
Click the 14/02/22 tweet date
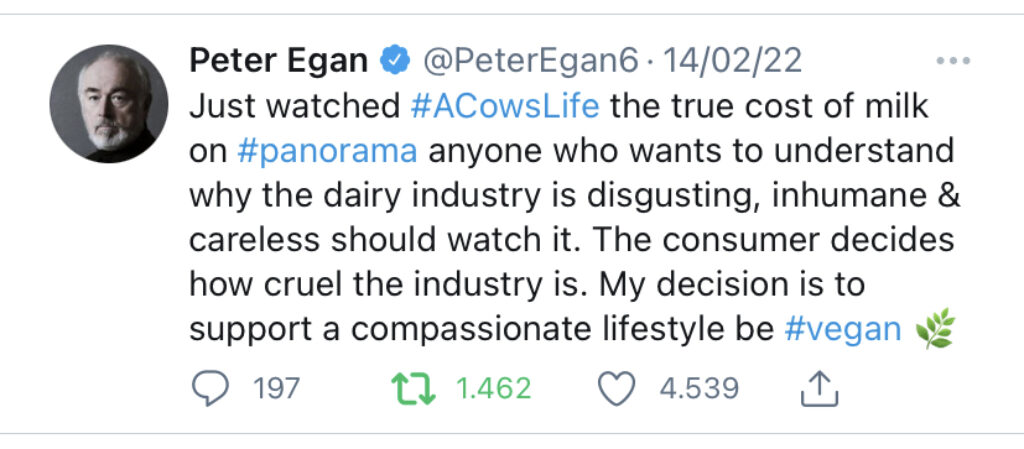point(732,61)
